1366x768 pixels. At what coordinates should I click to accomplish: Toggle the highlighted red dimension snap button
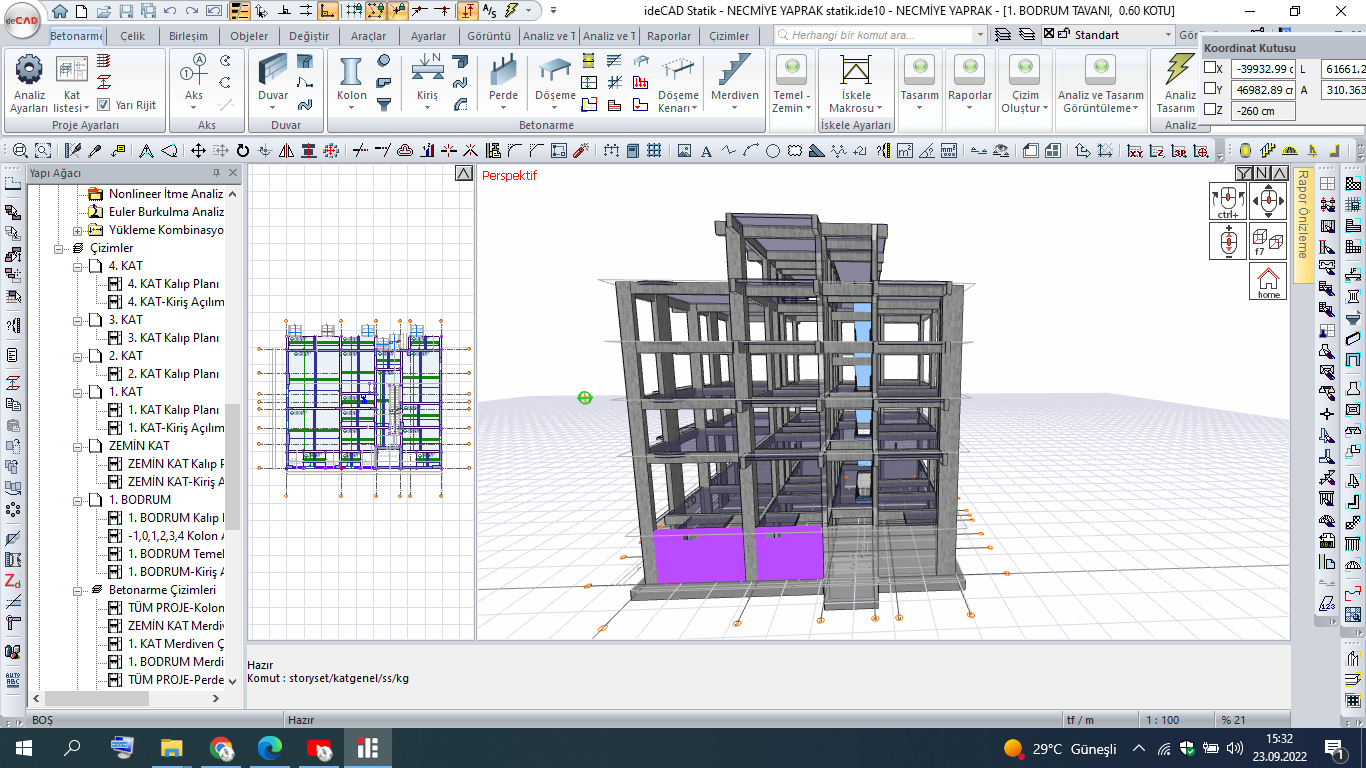click(468, 11)
